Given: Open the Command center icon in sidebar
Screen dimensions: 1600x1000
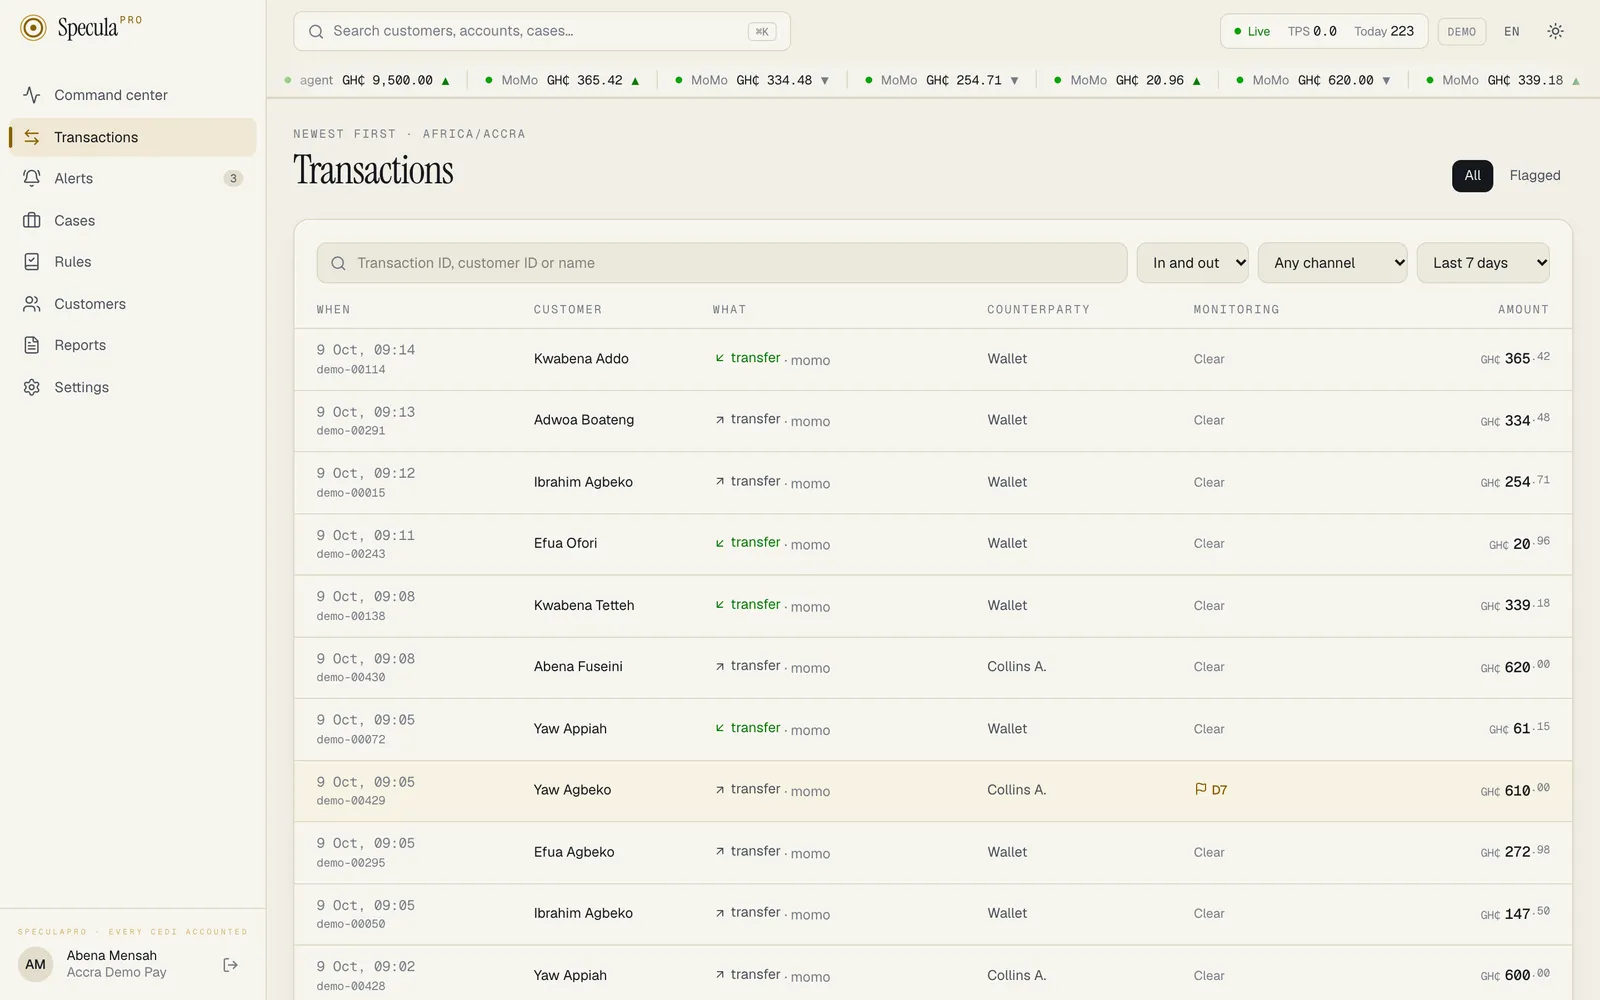Looking at the screenshot, I should tap(32, 95).
